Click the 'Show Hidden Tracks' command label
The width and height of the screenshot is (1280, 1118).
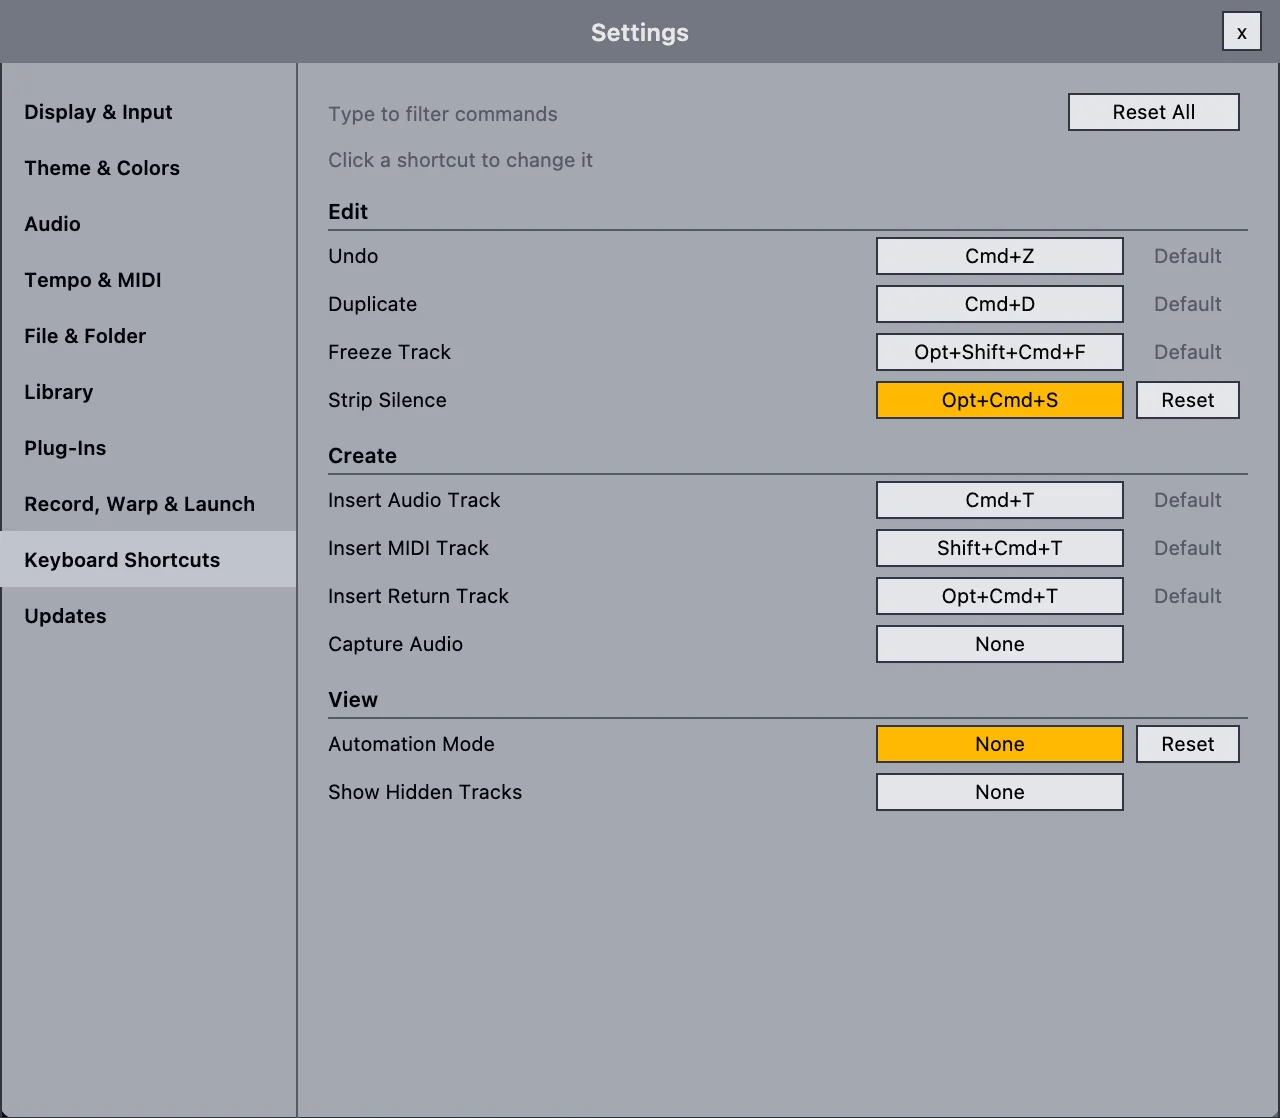point(425,792)
